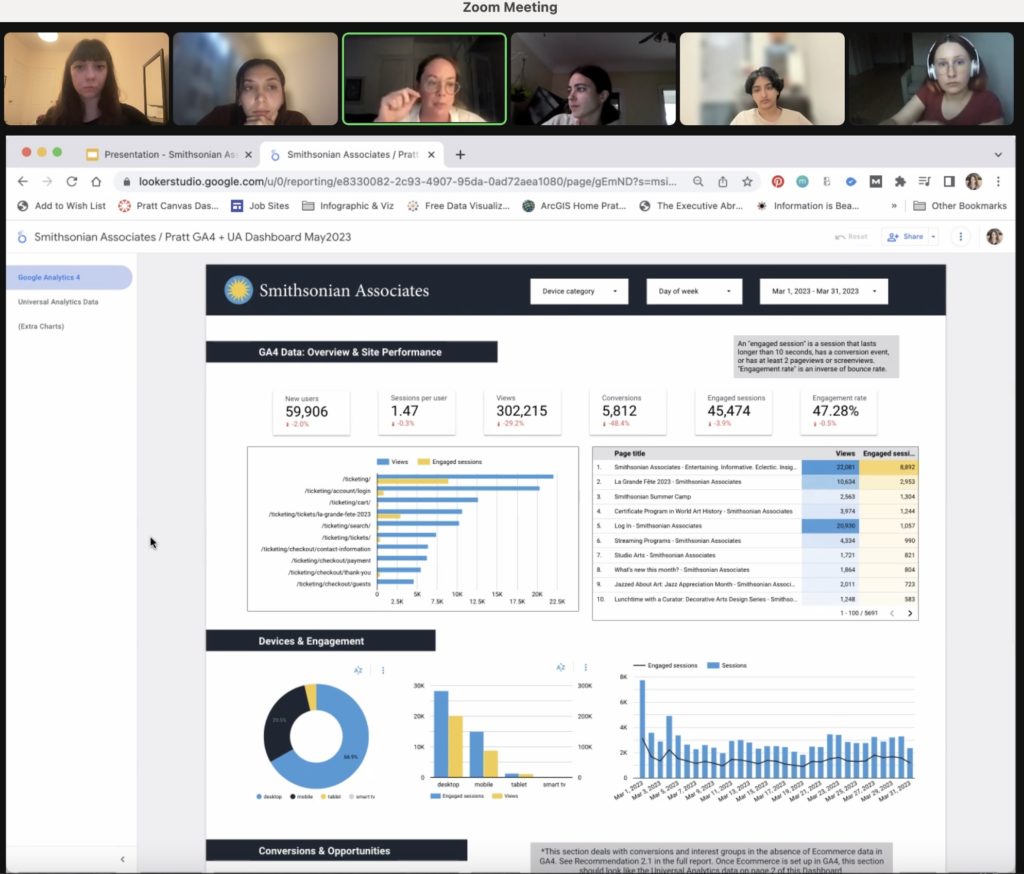Collapse the left page navigation panel

click(122, 859)
